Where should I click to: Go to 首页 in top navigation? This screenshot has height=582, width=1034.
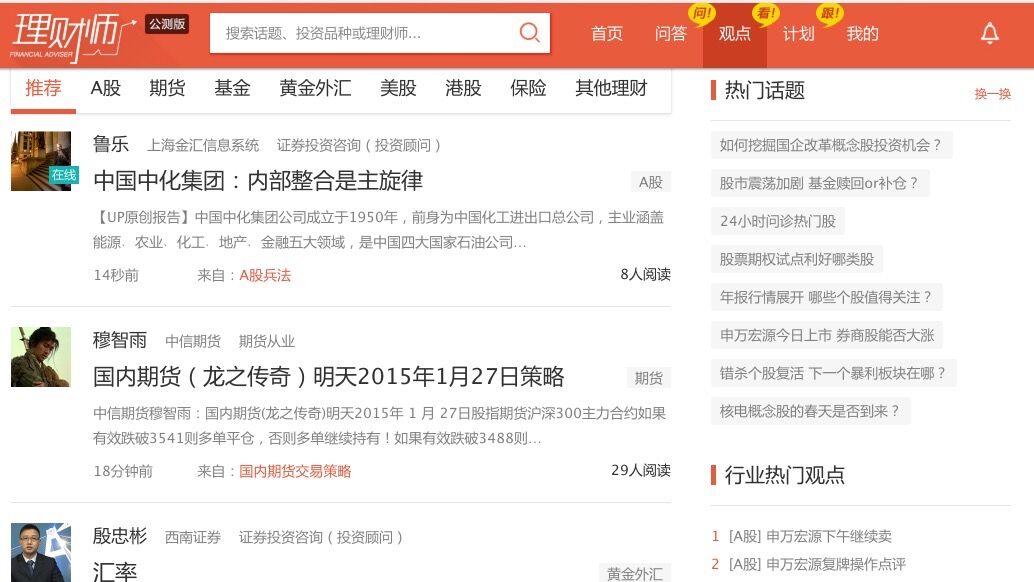point(607,34)
